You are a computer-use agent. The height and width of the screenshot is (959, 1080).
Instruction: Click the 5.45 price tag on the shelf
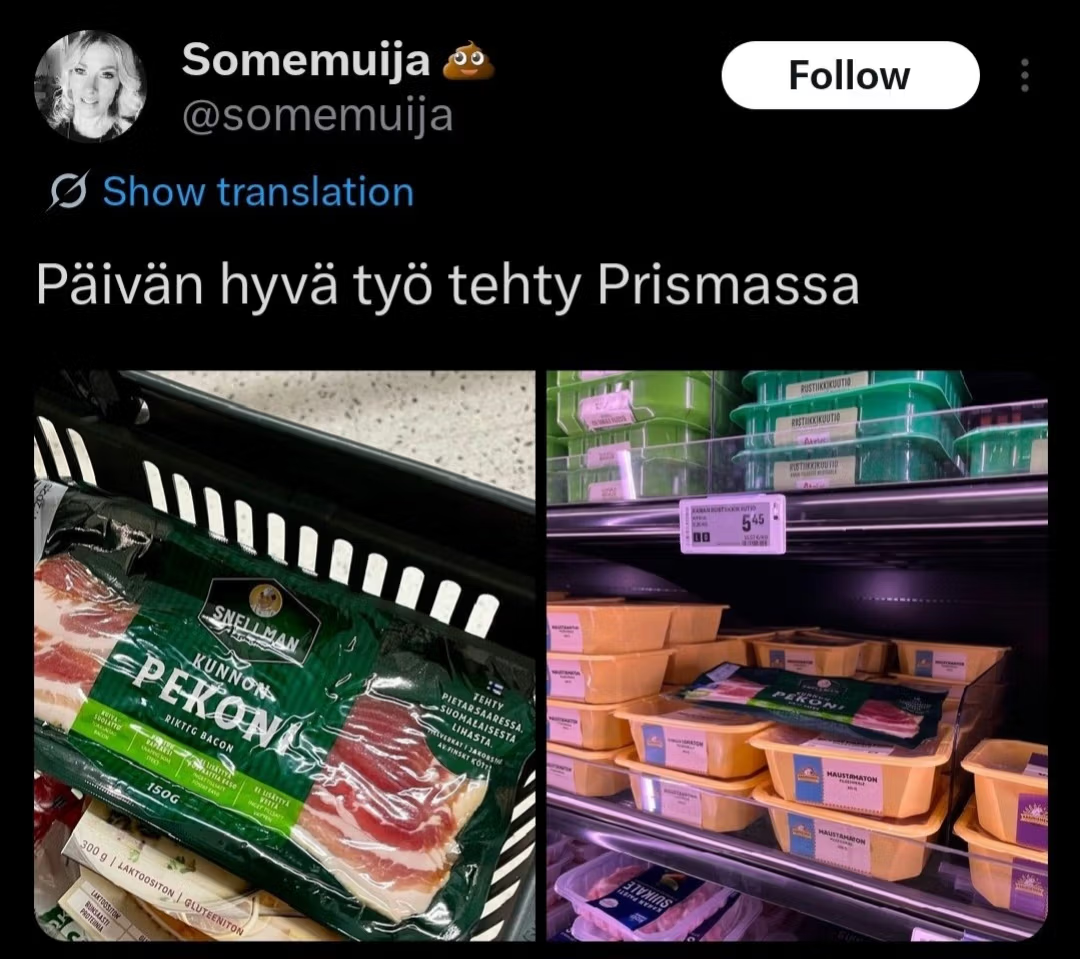[732, 524]
